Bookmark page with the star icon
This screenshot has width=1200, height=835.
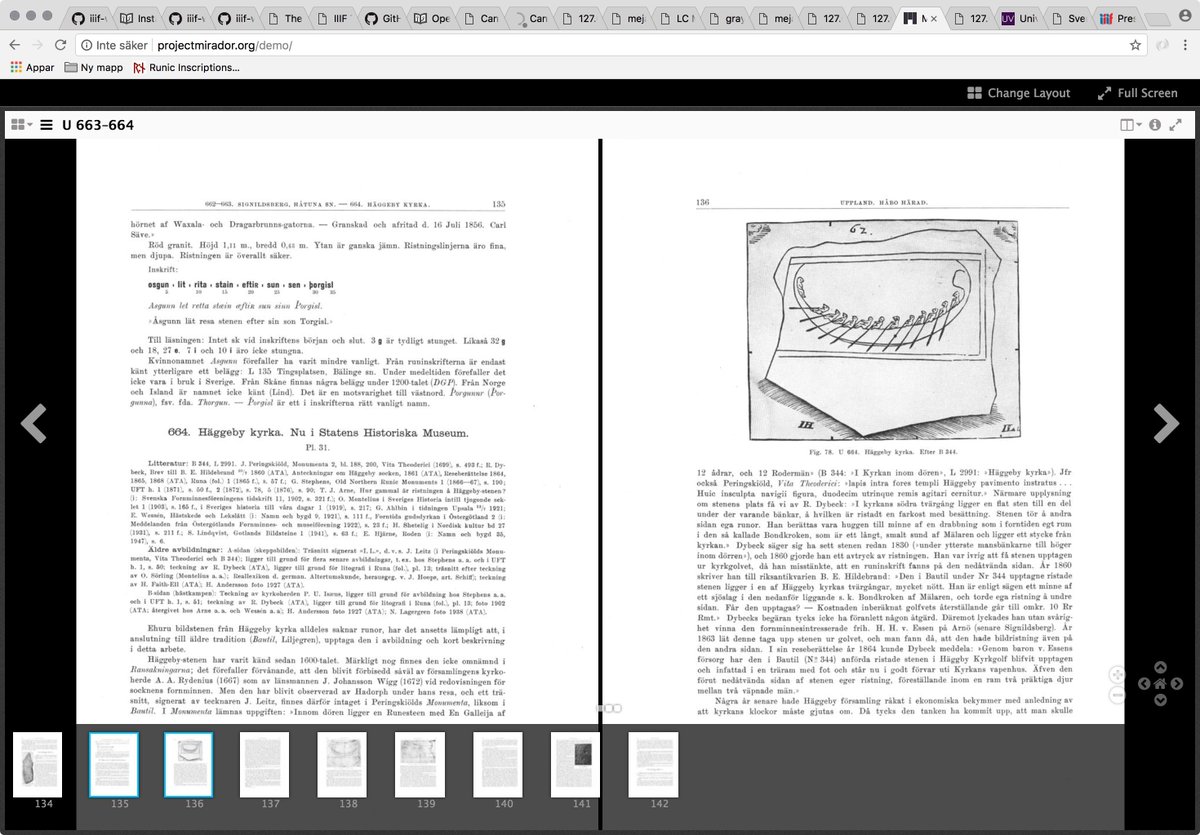point(1135,45)
